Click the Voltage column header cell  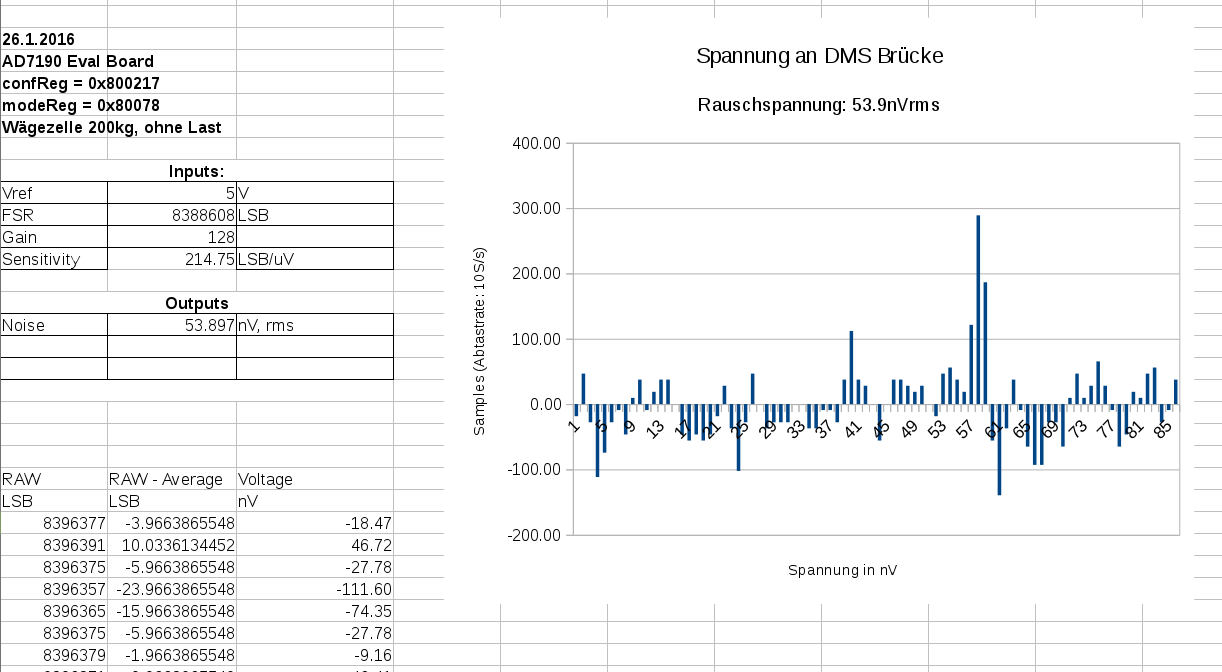tap(266, 479)
